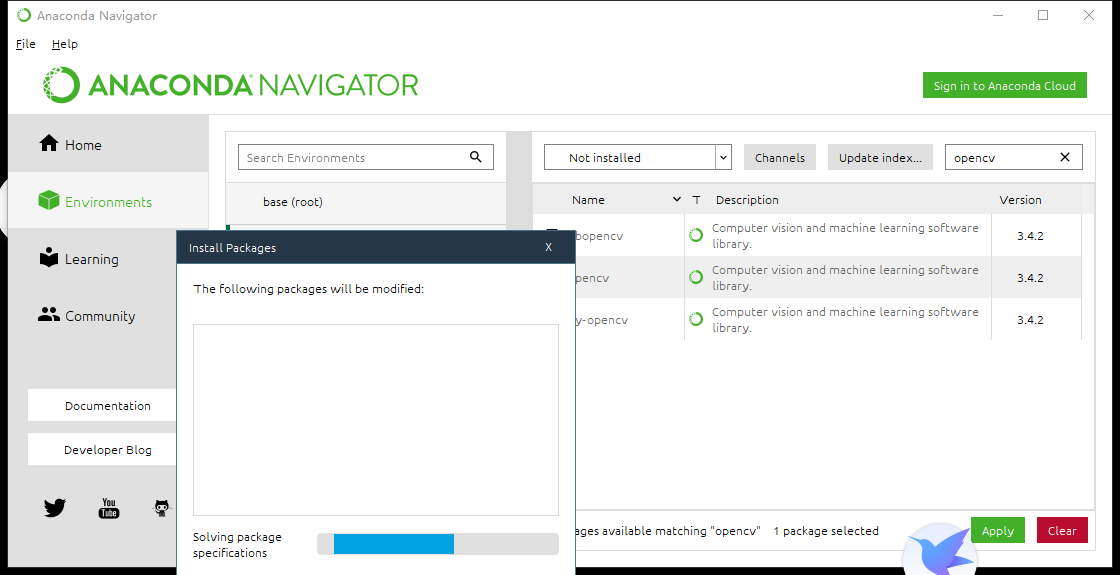
Task: Click the Name column sort chevron
Action: (676, 199)
